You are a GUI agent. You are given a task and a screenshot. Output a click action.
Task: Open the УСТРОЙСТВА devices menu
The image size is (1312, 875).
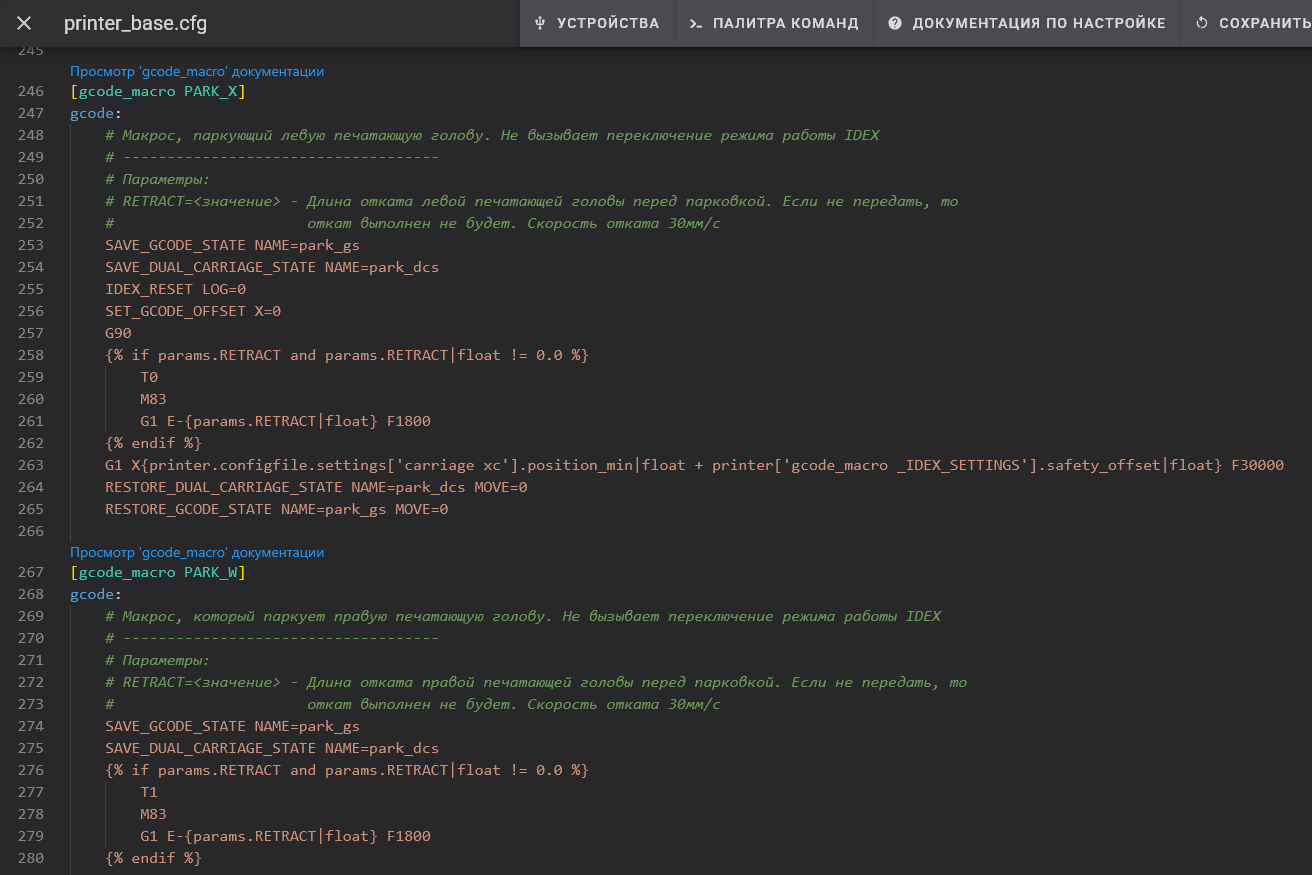(x=597, y=23)
